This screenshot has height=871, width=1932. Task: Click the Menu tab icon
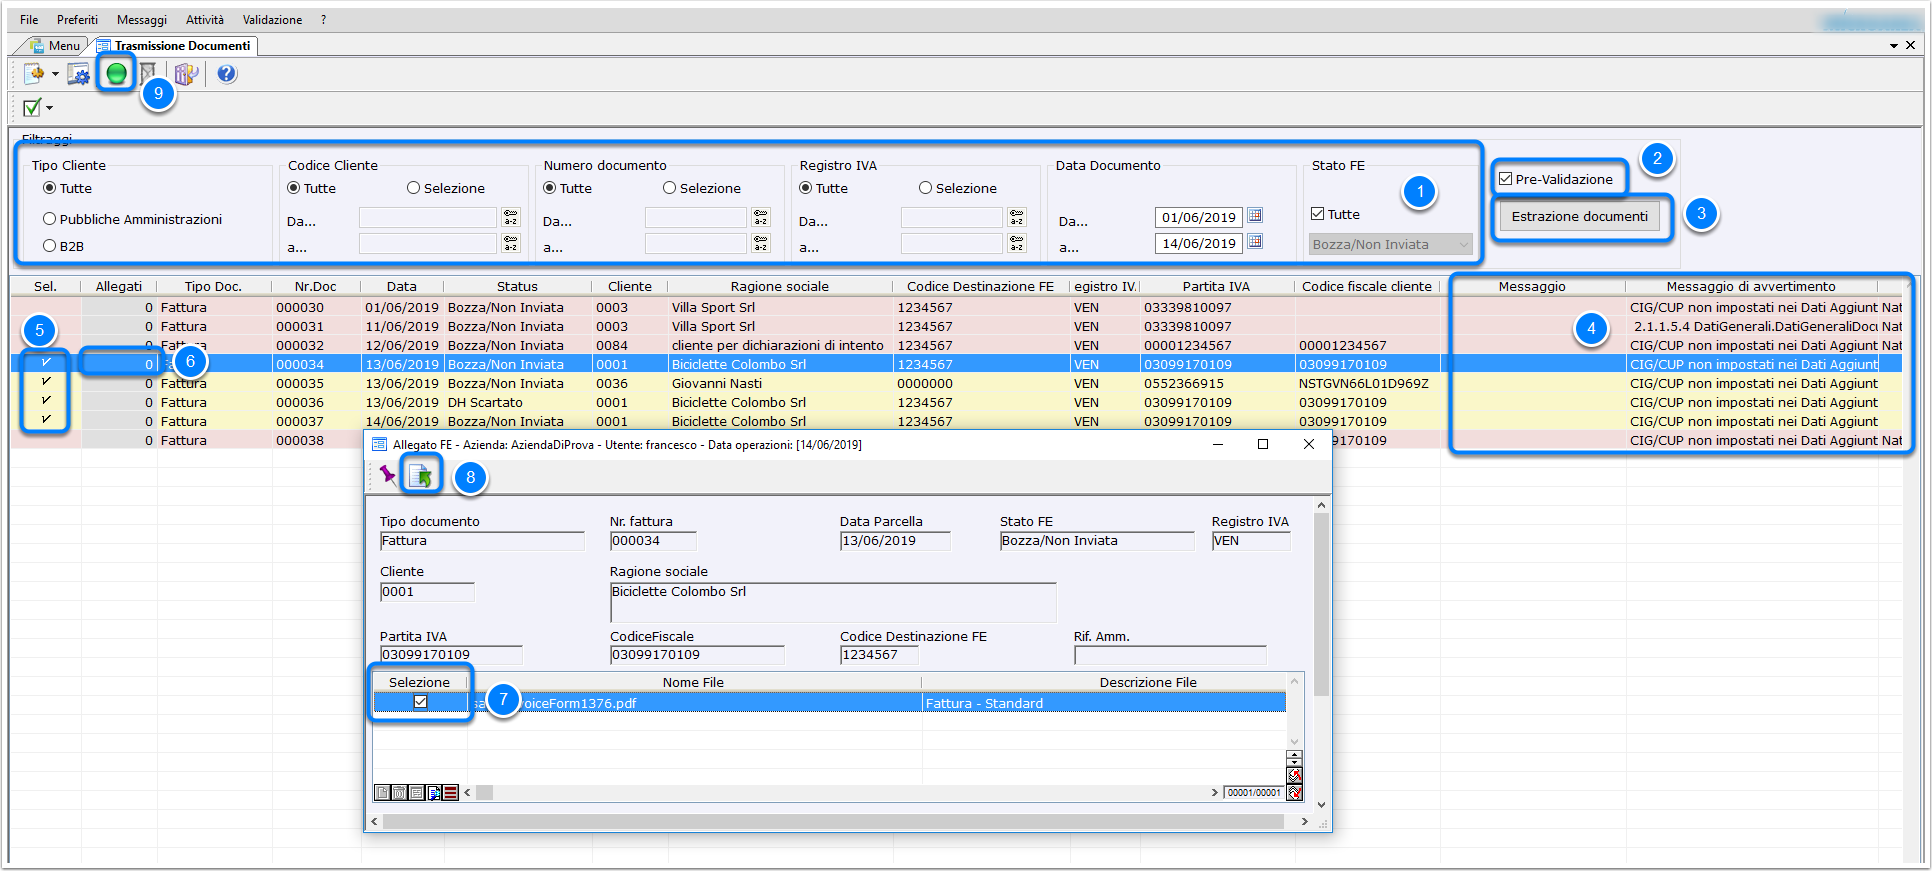point(37,46)
